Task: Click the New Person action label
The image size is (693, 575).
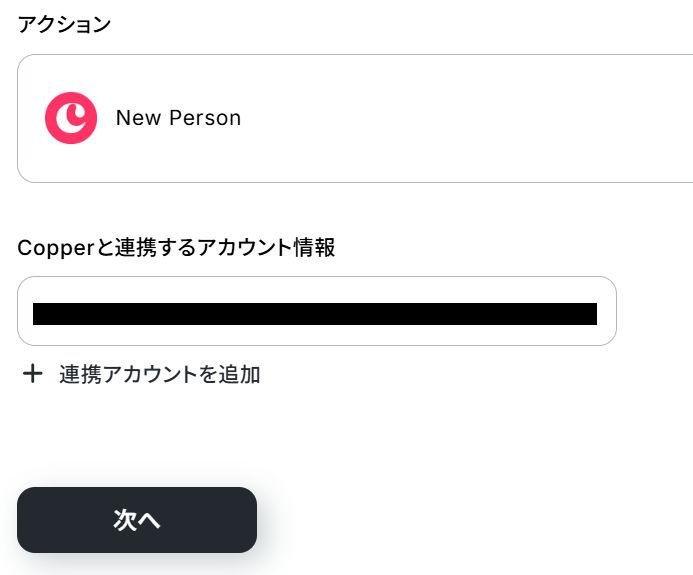Action: click(178, 118)
